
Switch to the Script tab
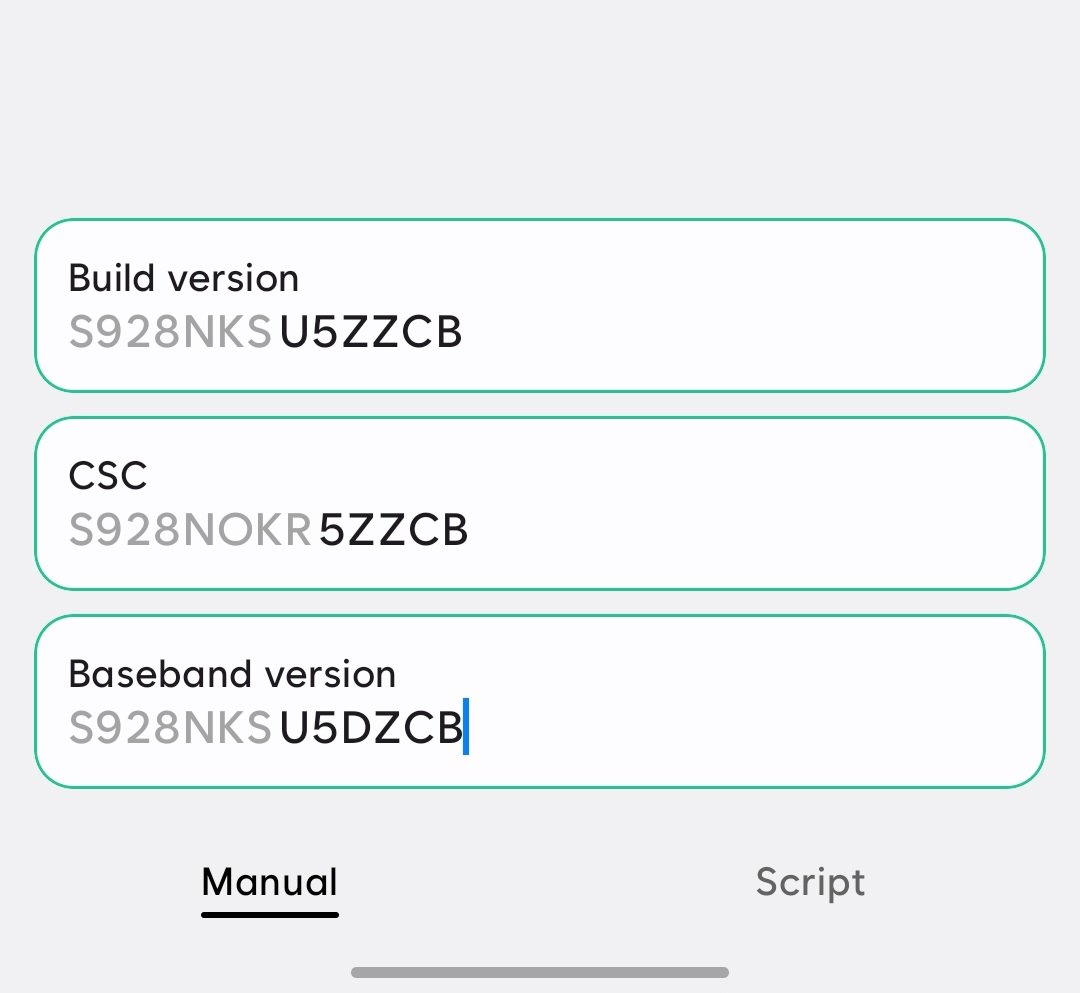[x=810, y=881]
